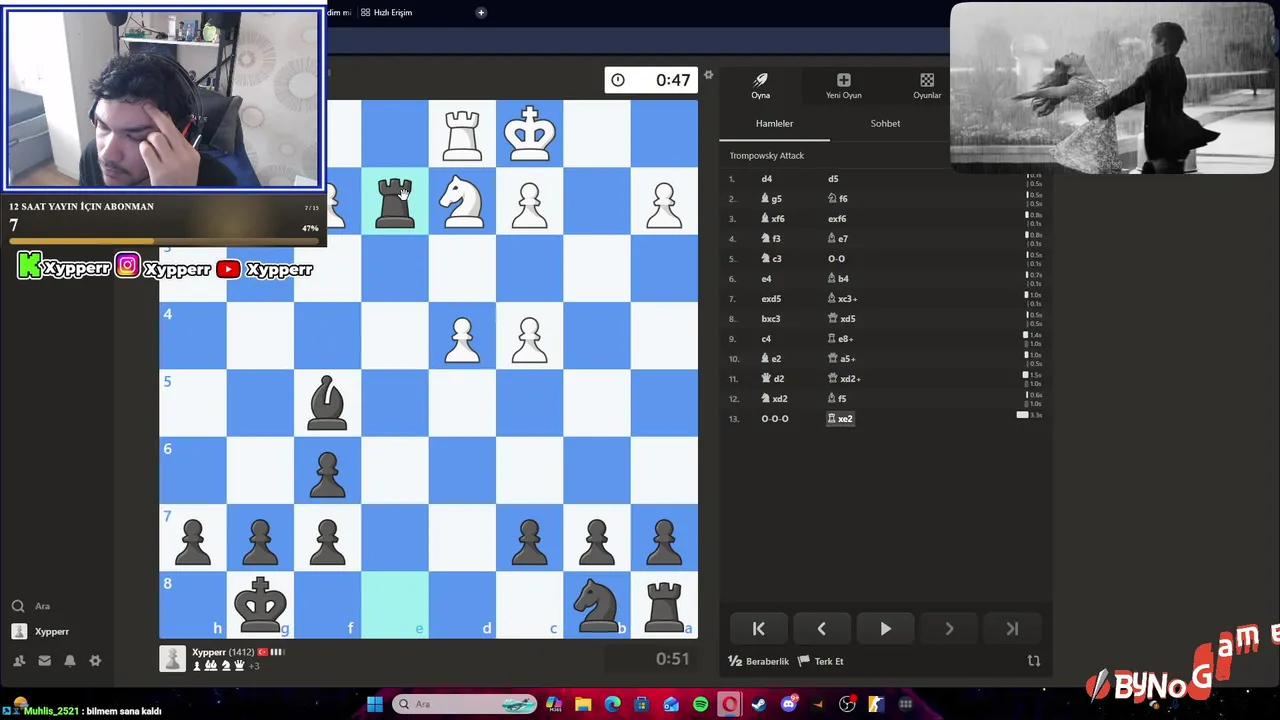Go to move 11 queen d2
This screenshot has width=1280, height=720.
773,379
